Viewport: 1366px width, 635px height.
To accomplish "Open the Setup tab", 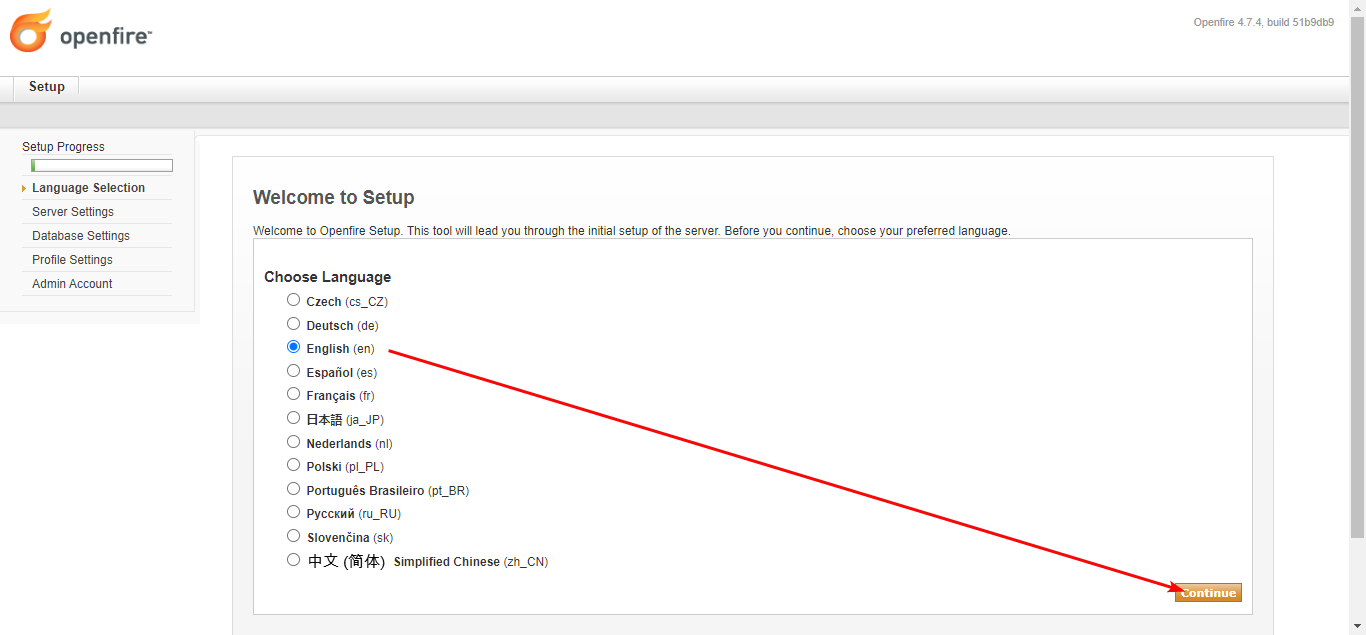I will (46, 87).
